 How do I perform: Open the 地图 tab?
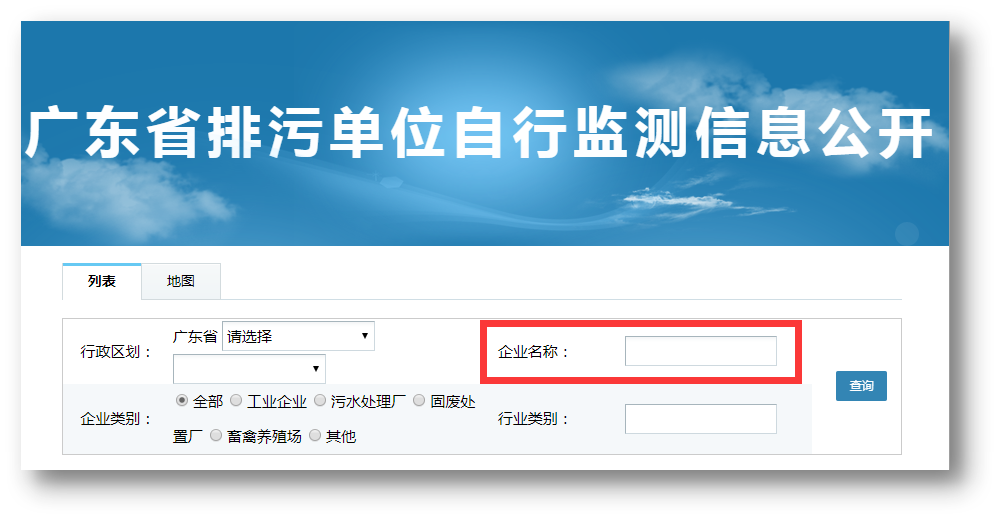point(181,281)
